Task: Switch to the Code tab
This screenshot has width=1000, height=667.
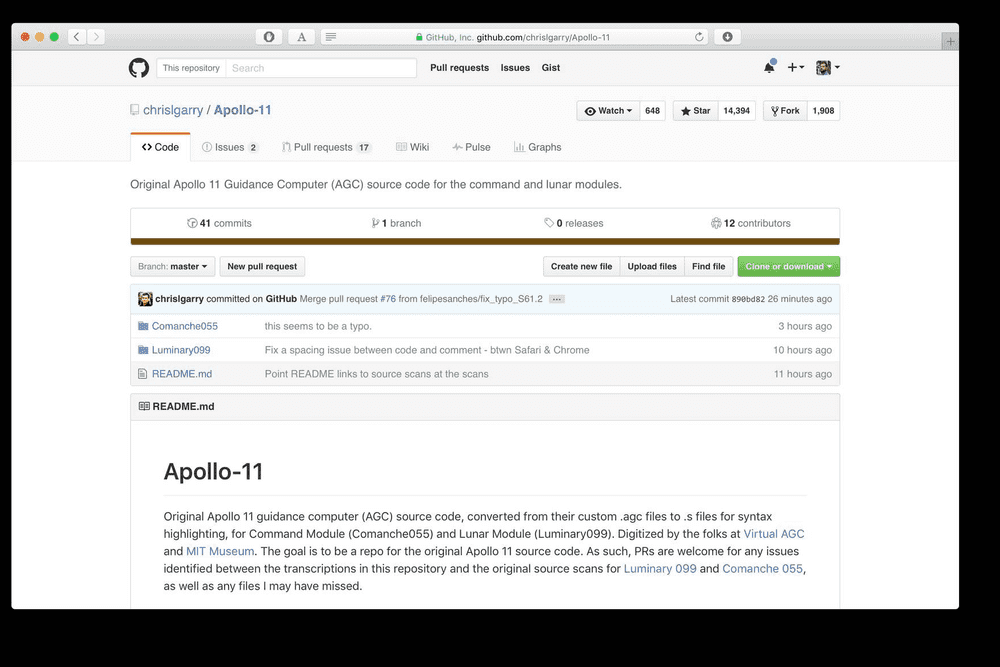Action: (x=160, y=147)
